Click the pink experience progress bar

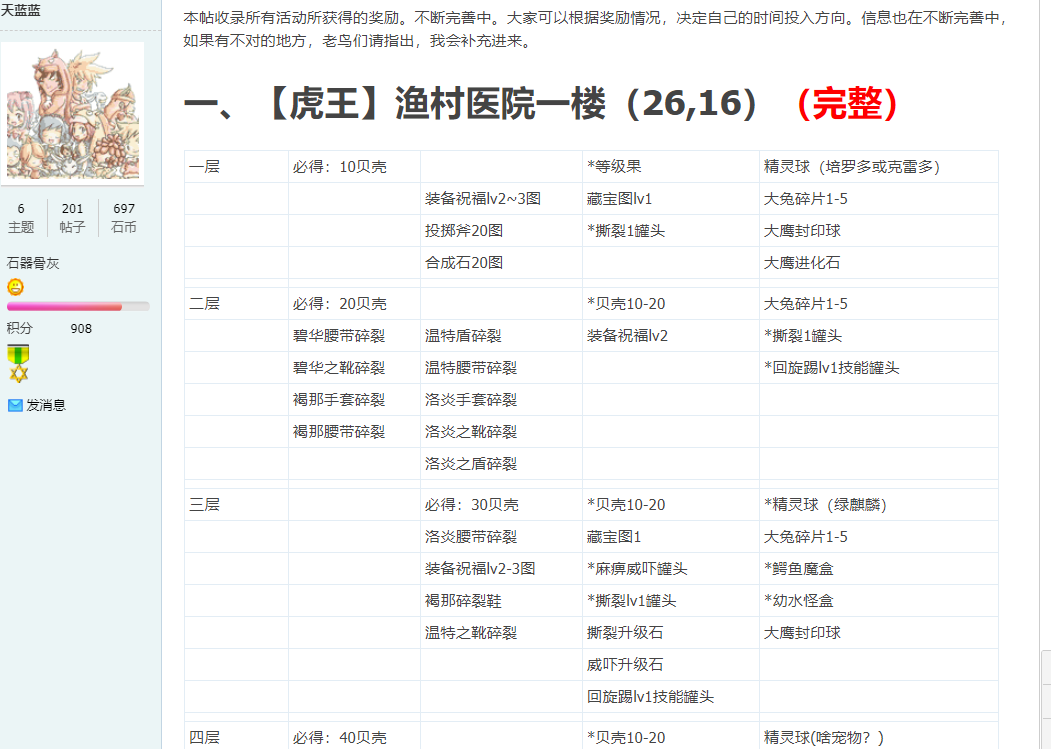[78, 306]
